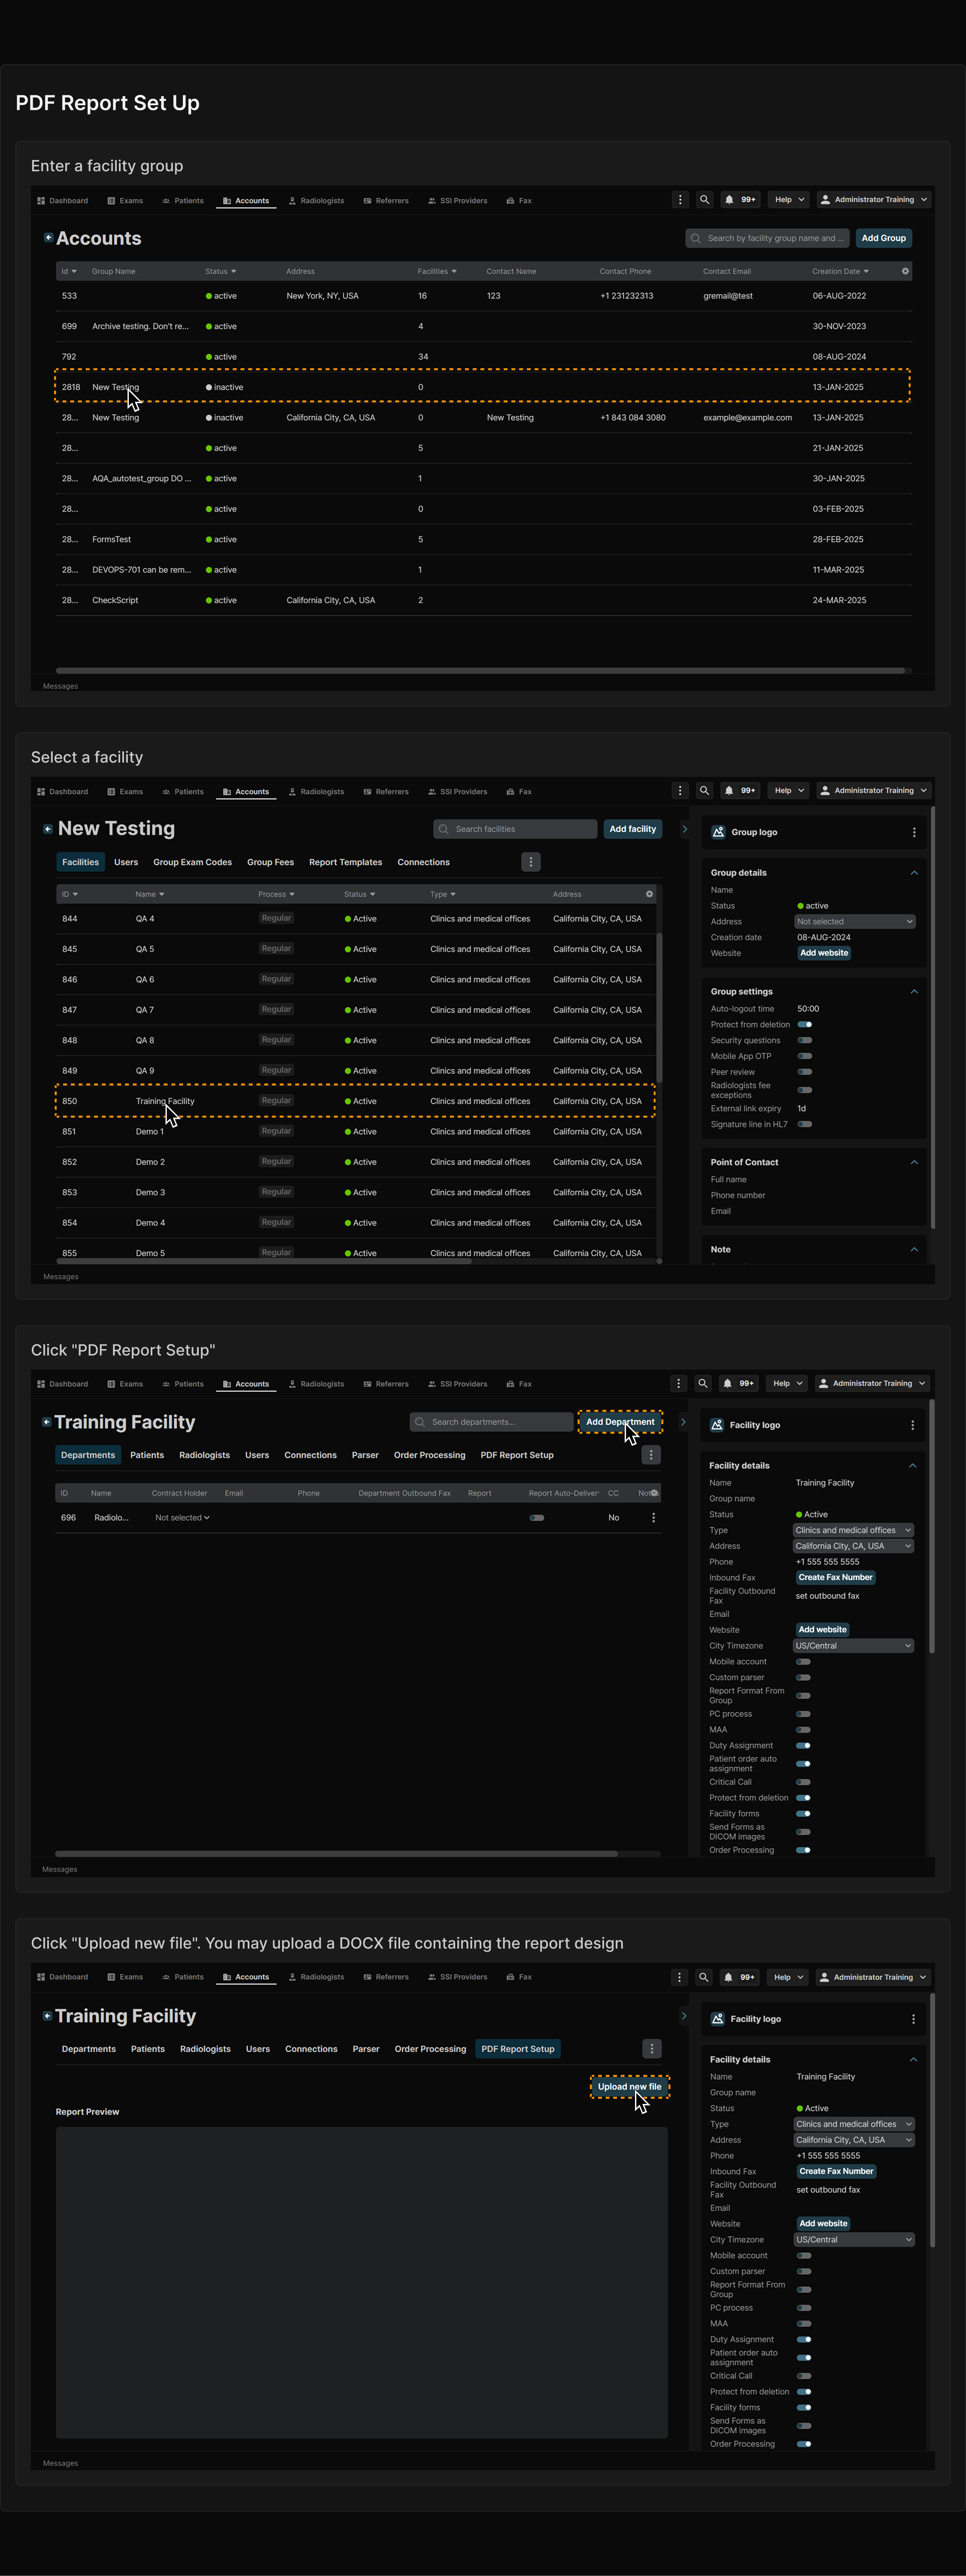This screenshot has height=2576, width=966.
Task: Toggle Report Auto-Delivery for department 696
Action: click(x=537, y=1517)
